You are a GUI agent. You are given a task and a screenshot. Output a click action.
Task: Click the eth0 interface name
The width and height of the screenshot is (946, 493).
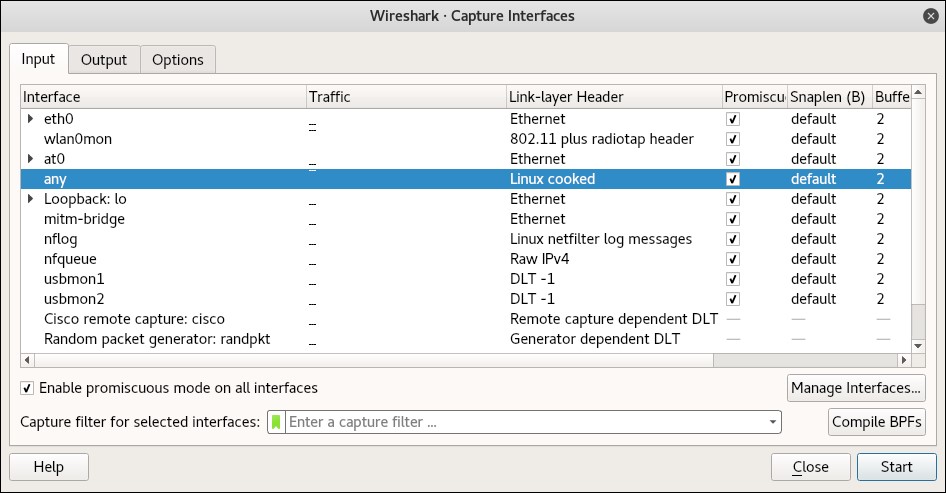(59, 119)
